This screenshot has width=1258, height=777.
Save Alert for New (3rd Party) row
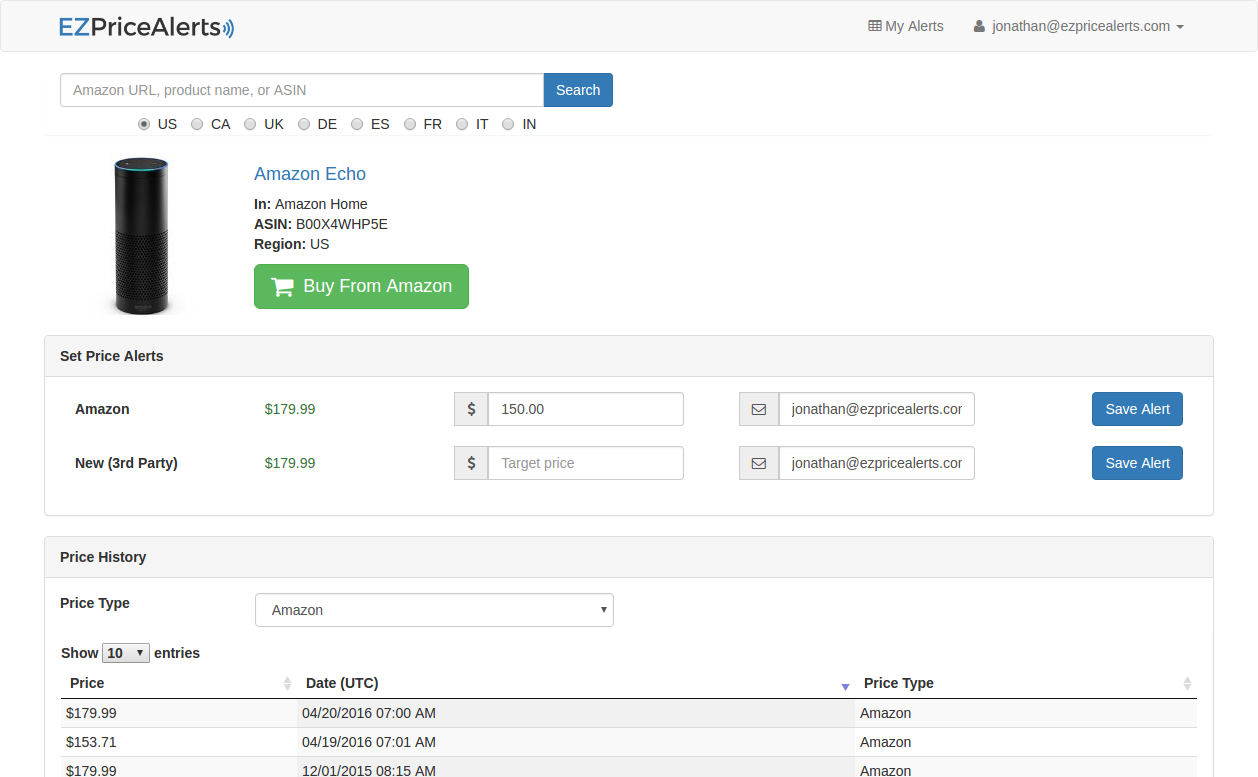(1137, 463)
